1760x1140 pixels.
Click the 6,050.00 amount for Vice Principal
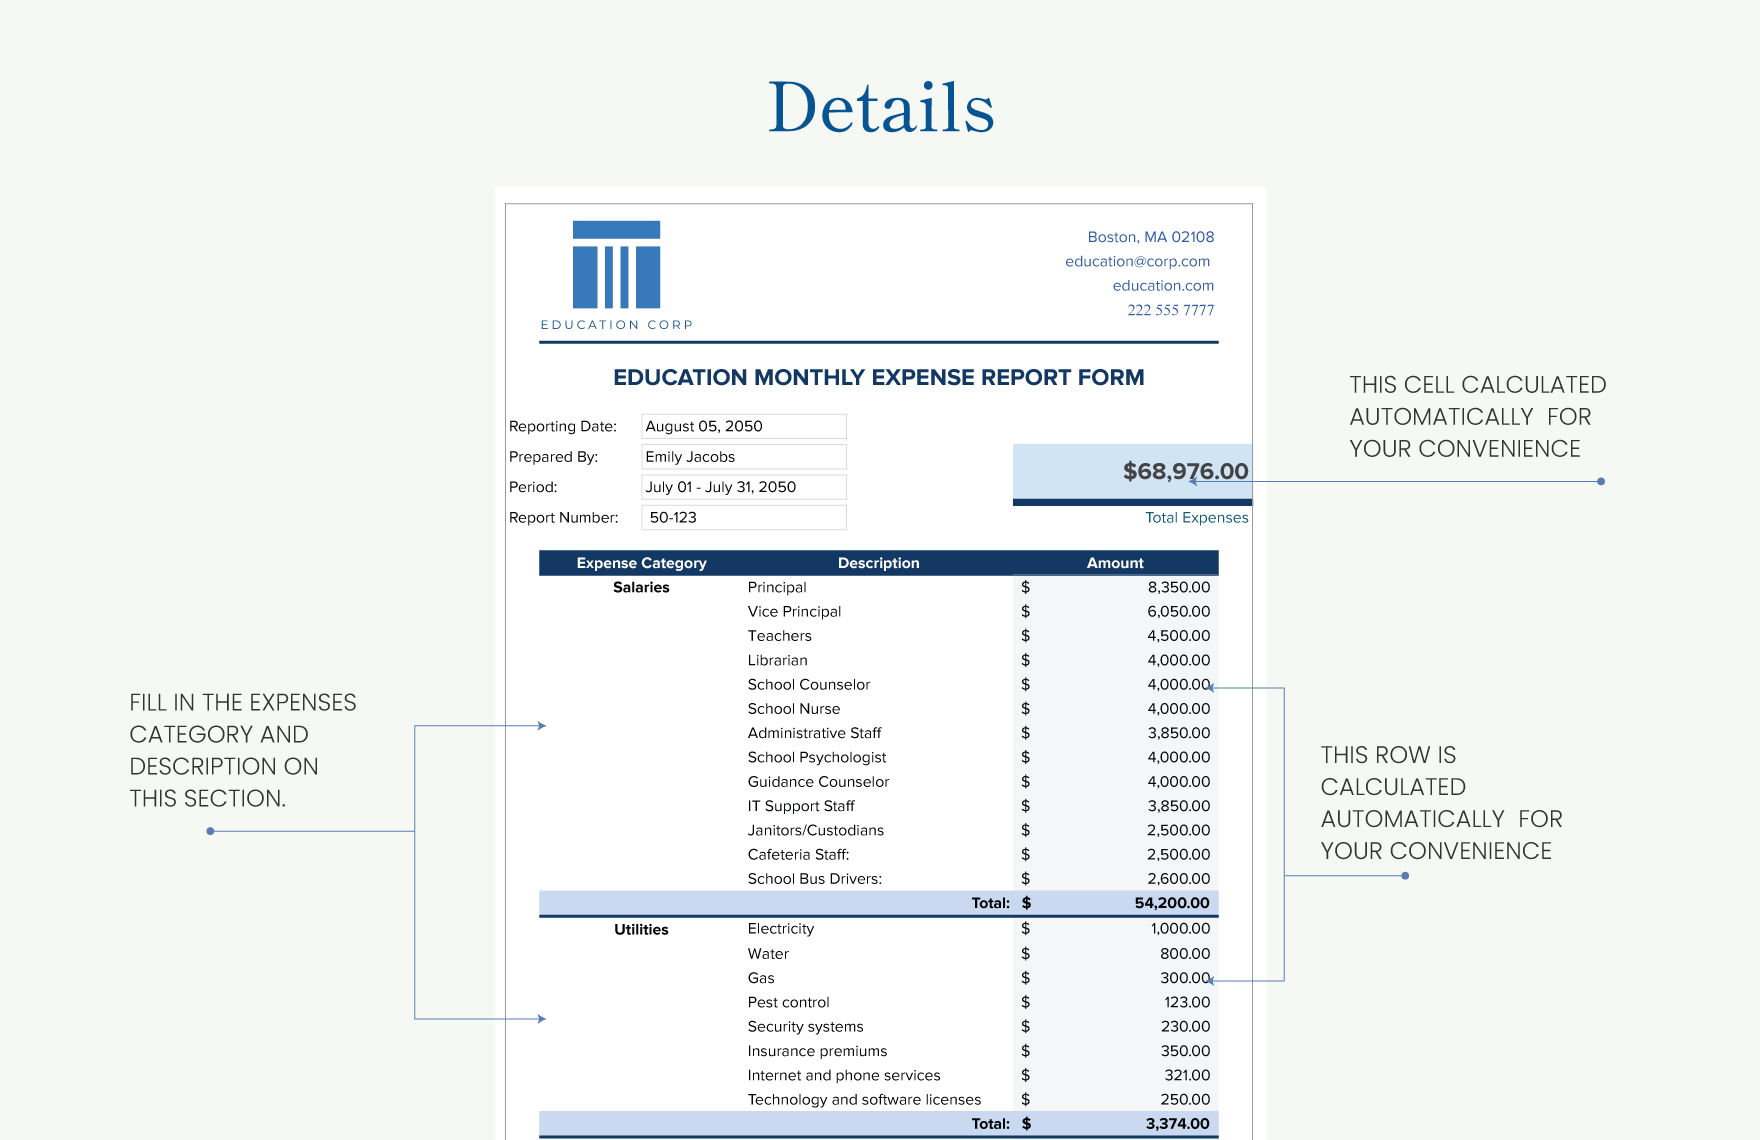pyautogui.click(x=1178, y=611)
